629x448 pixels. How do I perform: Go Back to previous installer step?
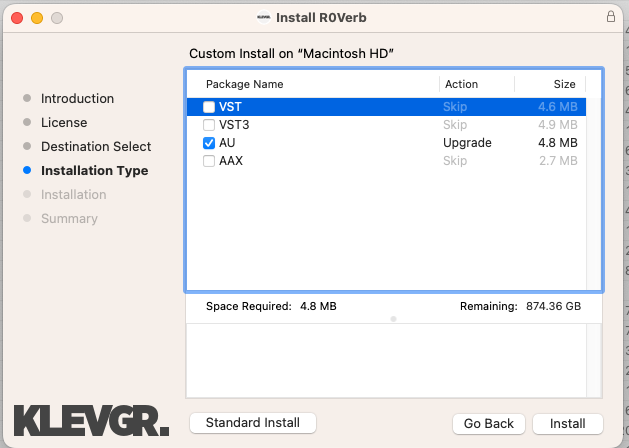coord(489,424)
